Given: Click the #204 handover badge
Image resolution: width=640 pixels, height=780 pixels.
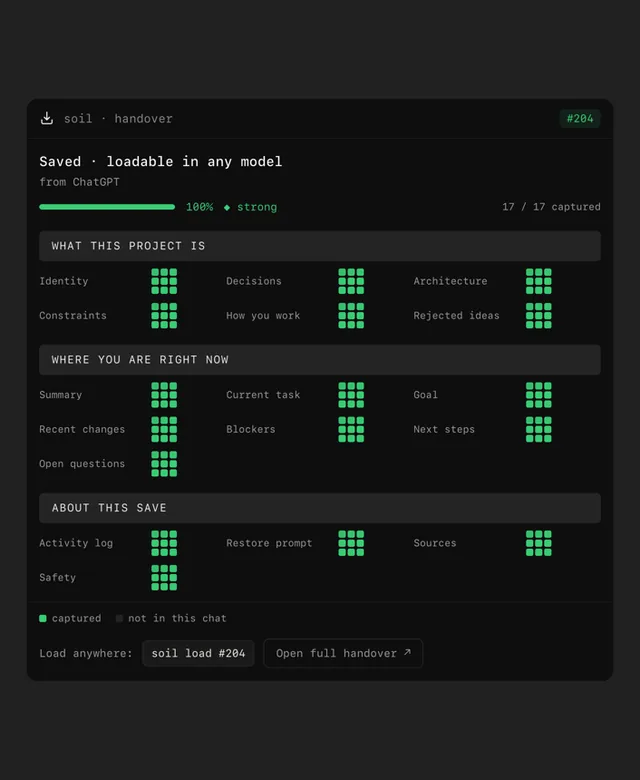Looking at the screenshot, I should (580, 118).
